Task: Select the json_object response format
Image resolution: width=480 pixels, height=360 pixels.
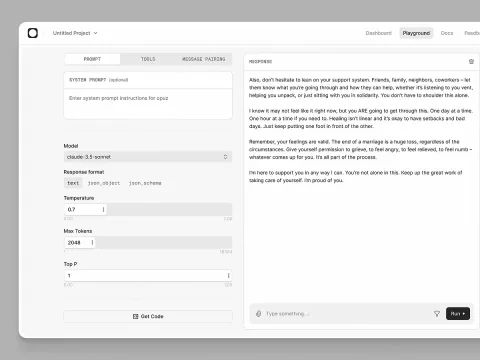Action: (x=104, y=183)
